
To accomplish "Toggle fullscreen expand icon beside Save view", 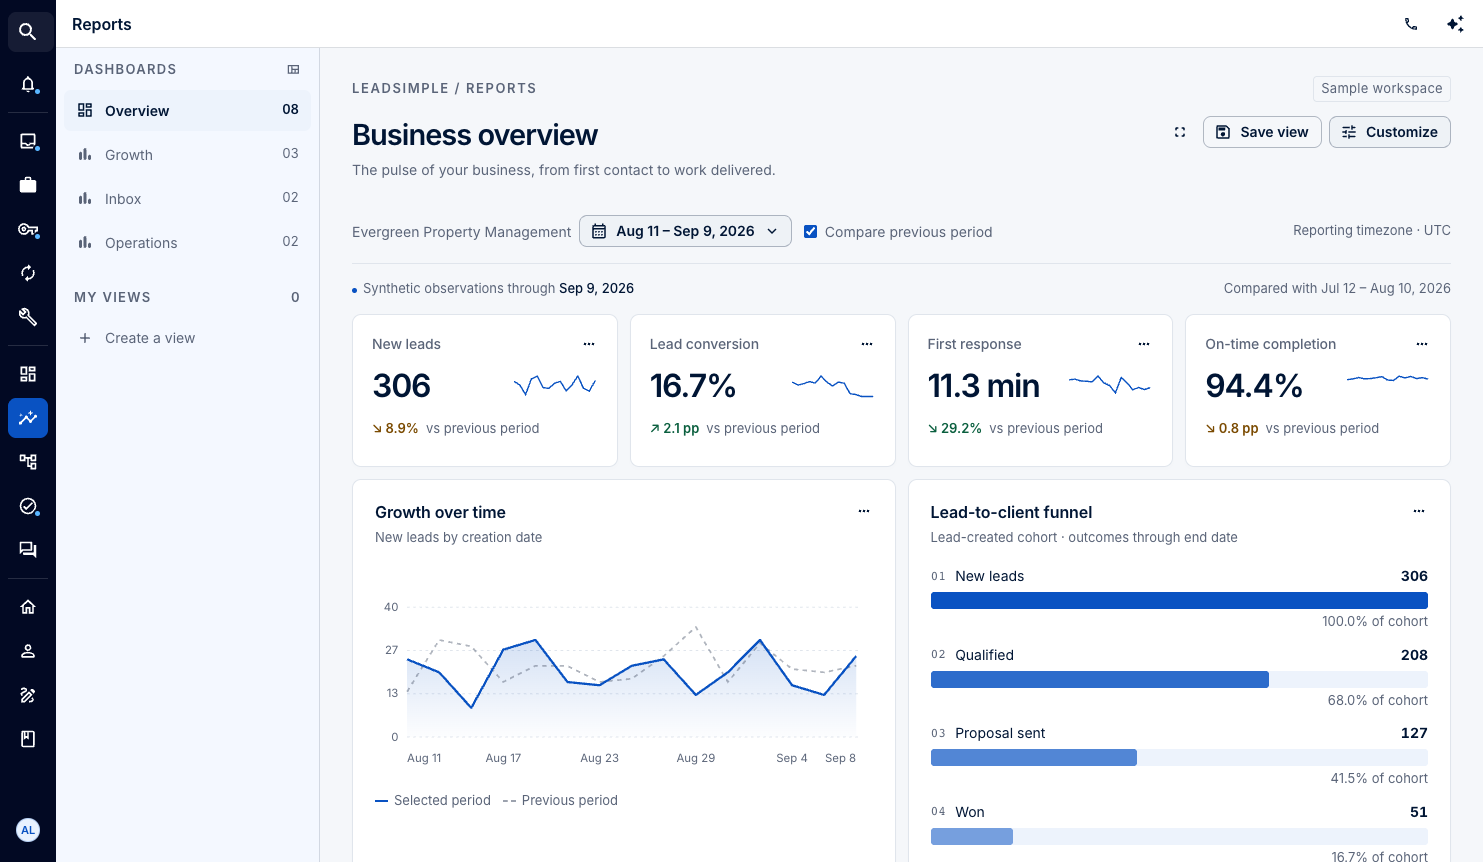I will 1180,132.
